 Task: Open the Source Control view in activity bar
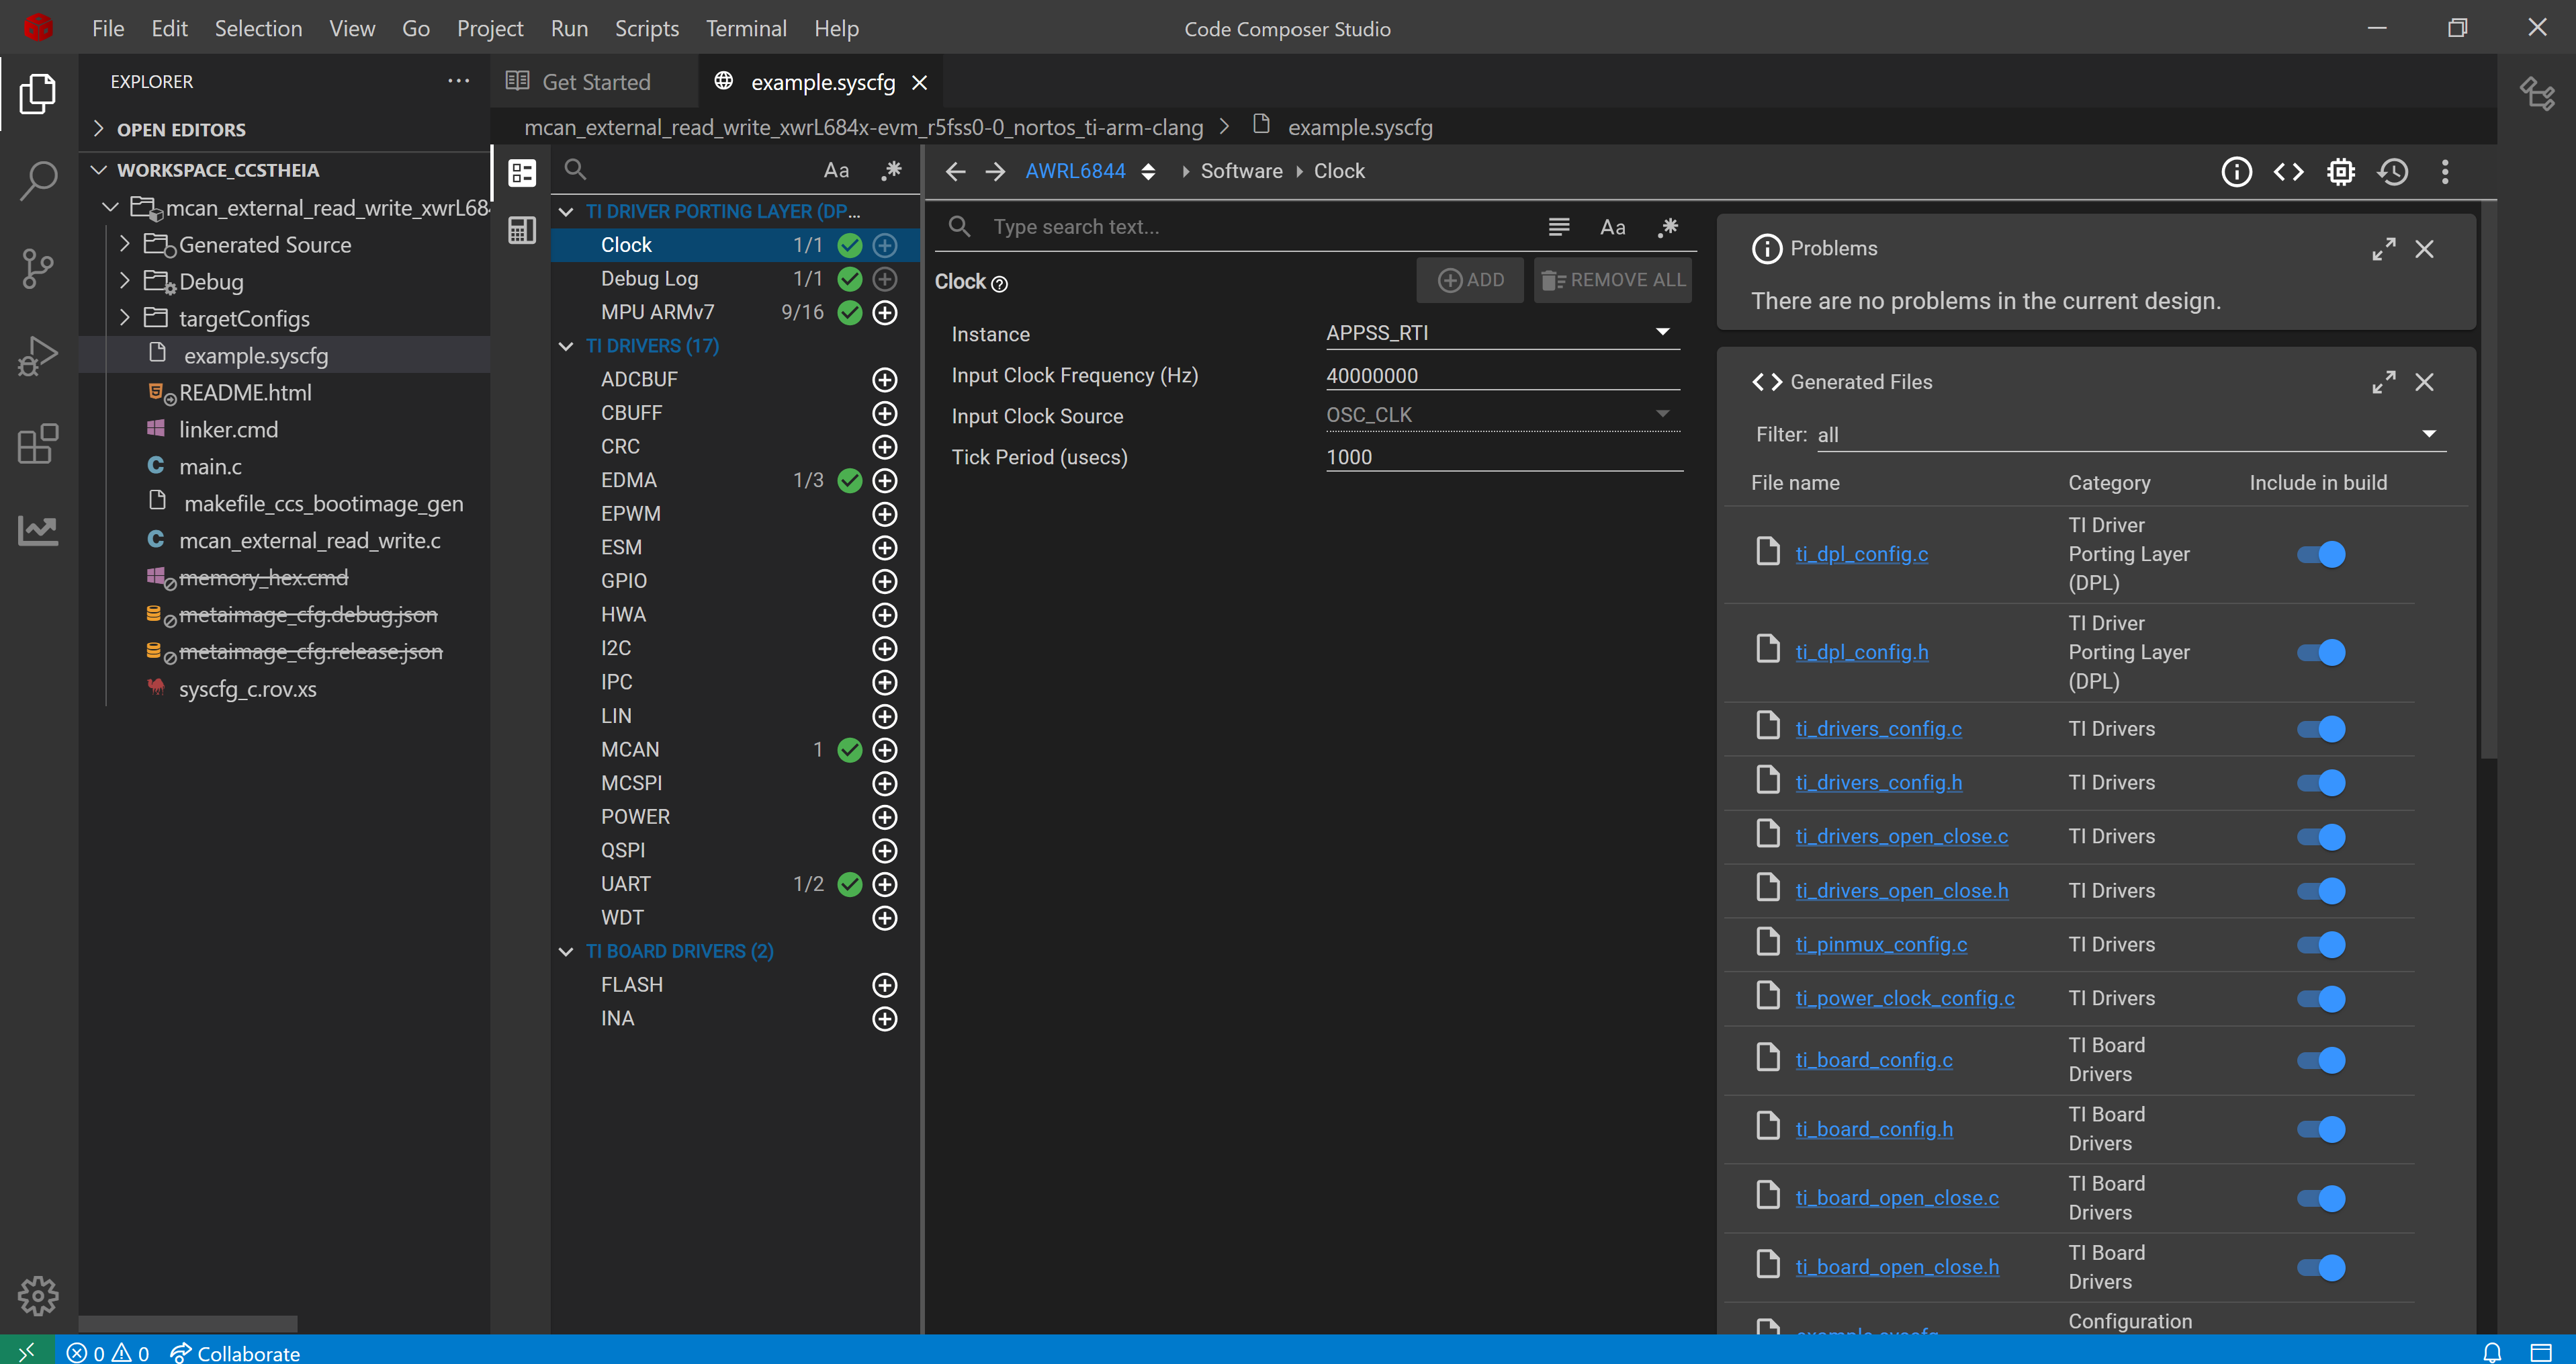[38, 268]
